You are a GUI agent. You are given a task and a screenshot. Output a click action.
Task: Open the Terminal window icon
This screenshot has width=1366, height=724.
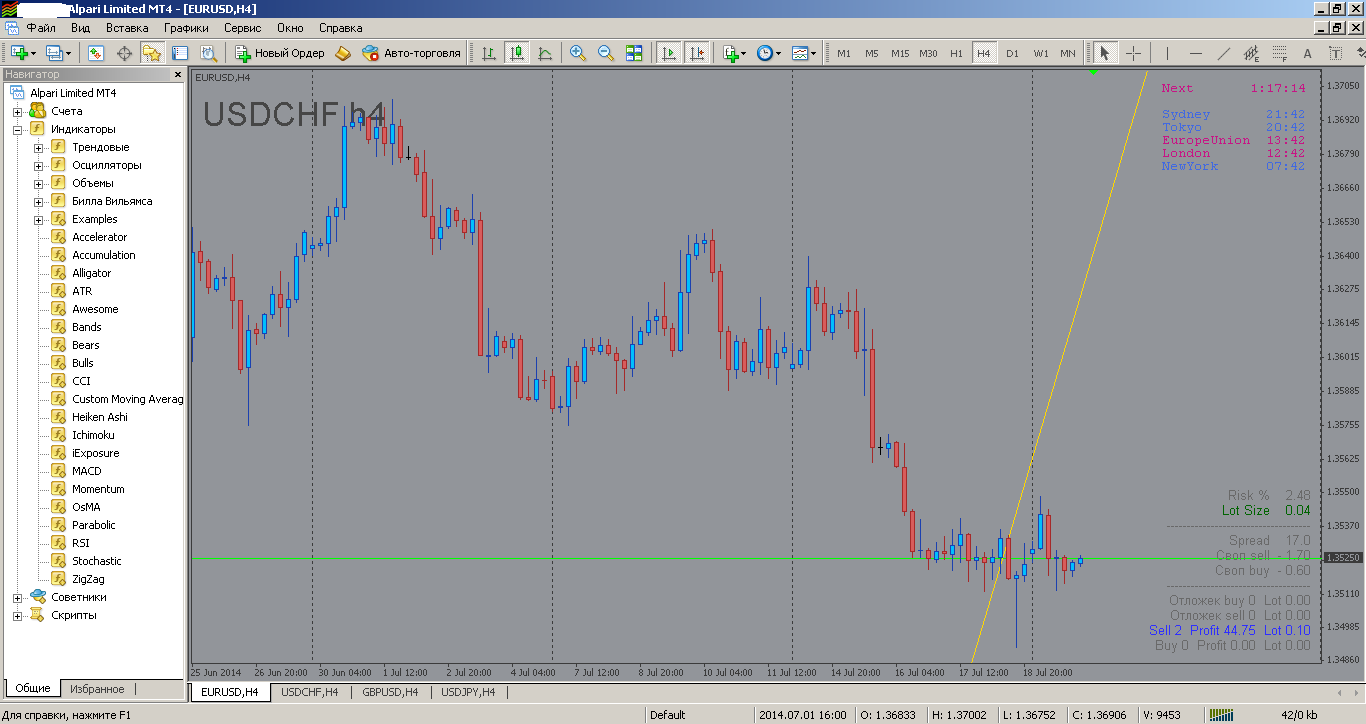click(x=181, y=53)
